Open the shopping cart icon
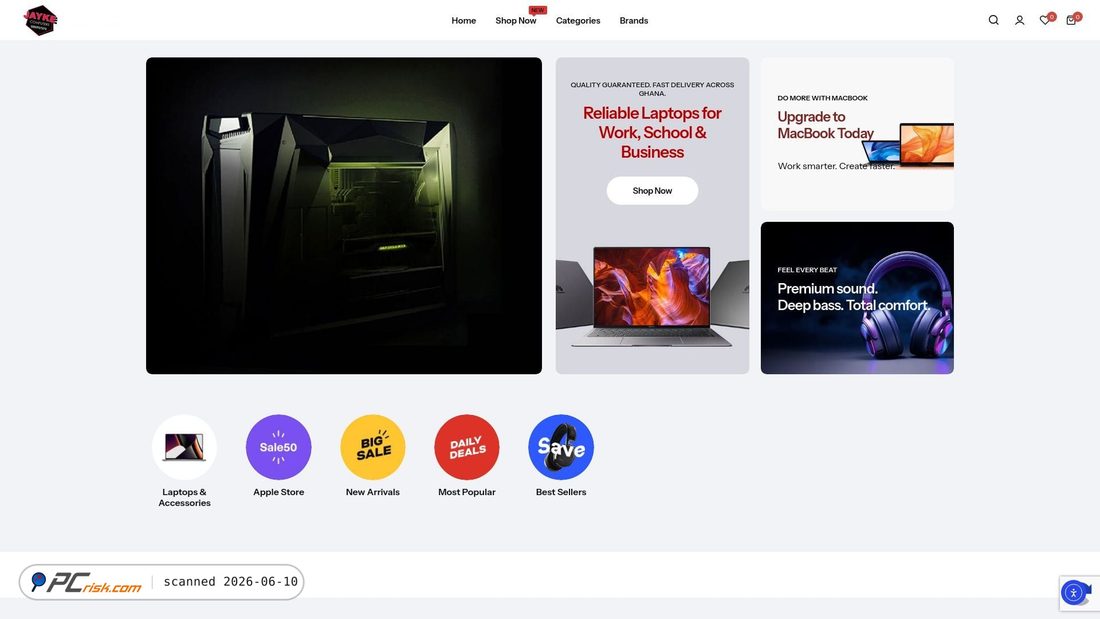The height and width of the screenshot is (619, 1100). (1071, 20)
